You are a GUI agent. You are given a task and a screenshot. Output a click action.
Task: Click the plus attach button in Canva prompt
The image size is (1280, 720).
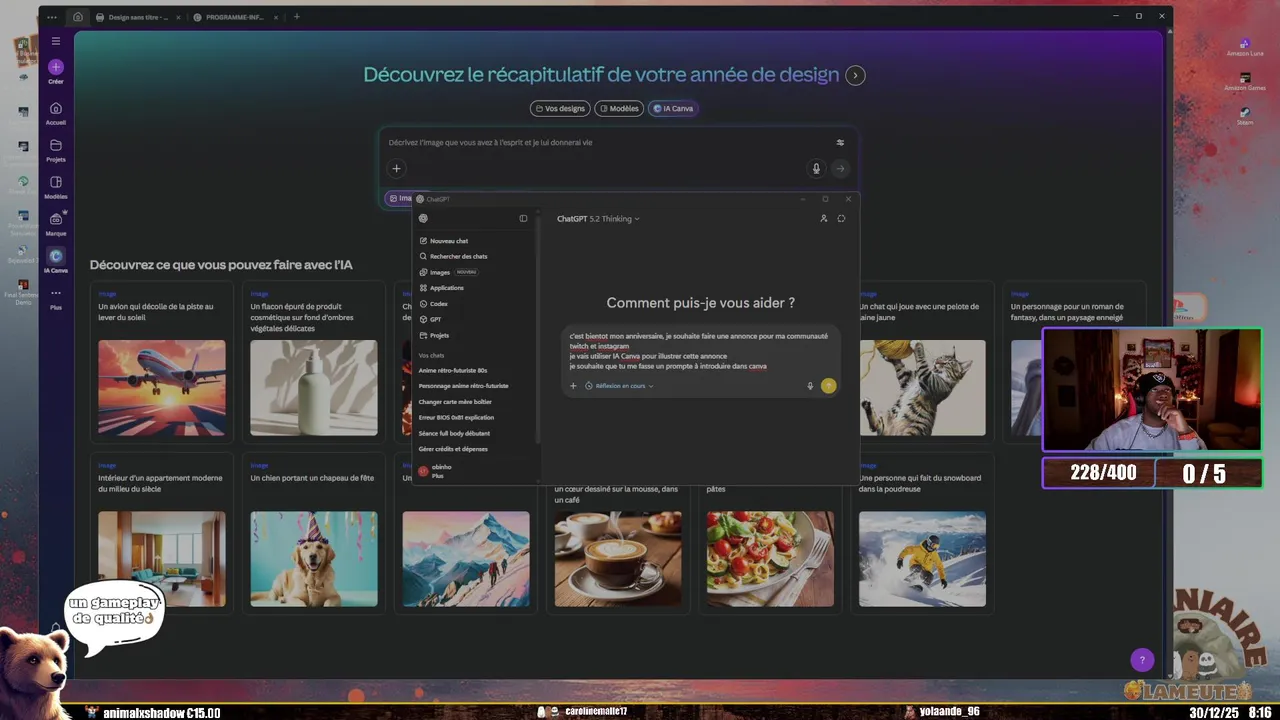(x=396, y=169)
